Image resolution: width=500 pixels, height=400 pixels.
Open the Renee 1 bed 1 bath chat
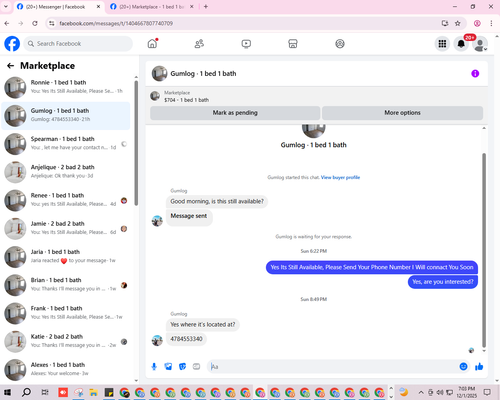66,200
